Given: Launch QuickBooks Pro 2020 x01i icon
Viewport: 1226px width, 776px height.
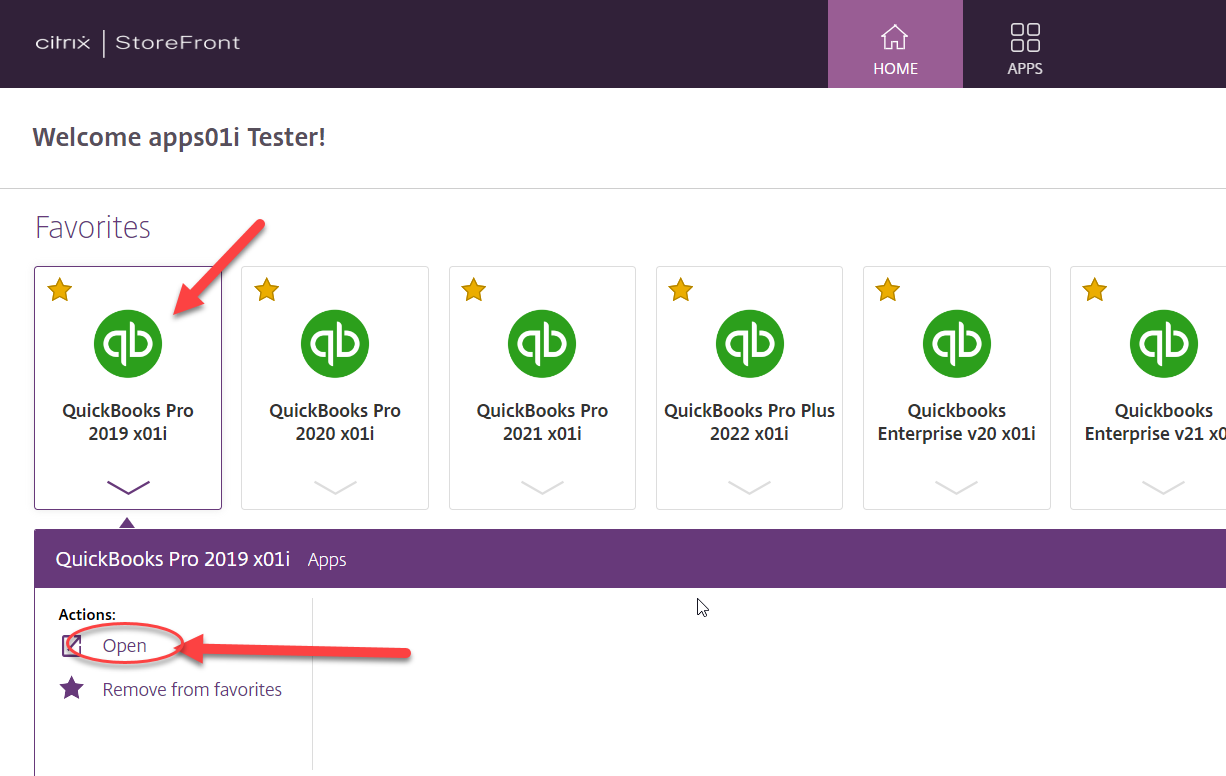Looking at the screenshot, I should pos(335,344).
